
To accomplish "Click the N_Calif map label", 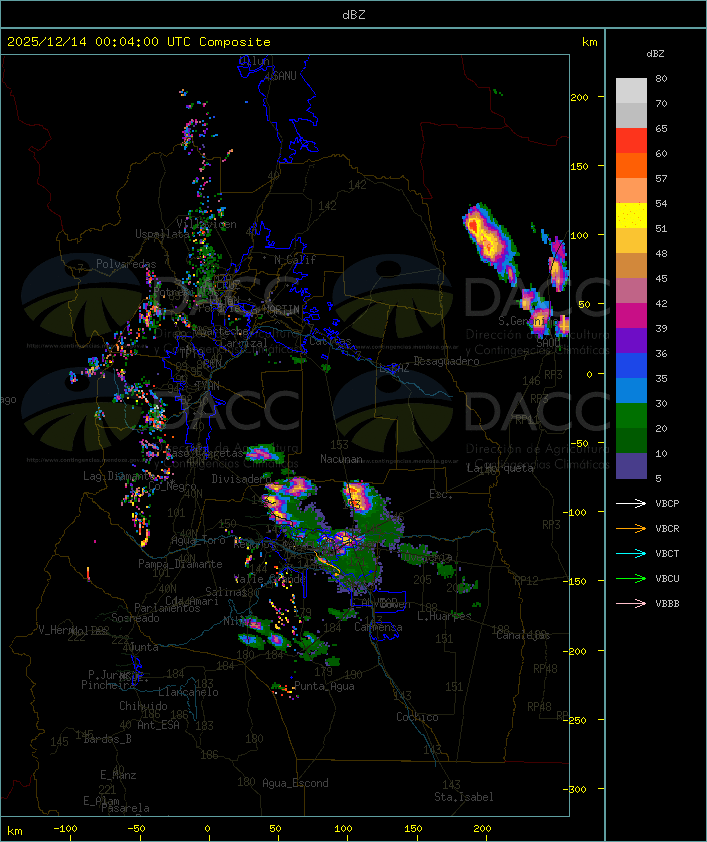I will [295, 260].
